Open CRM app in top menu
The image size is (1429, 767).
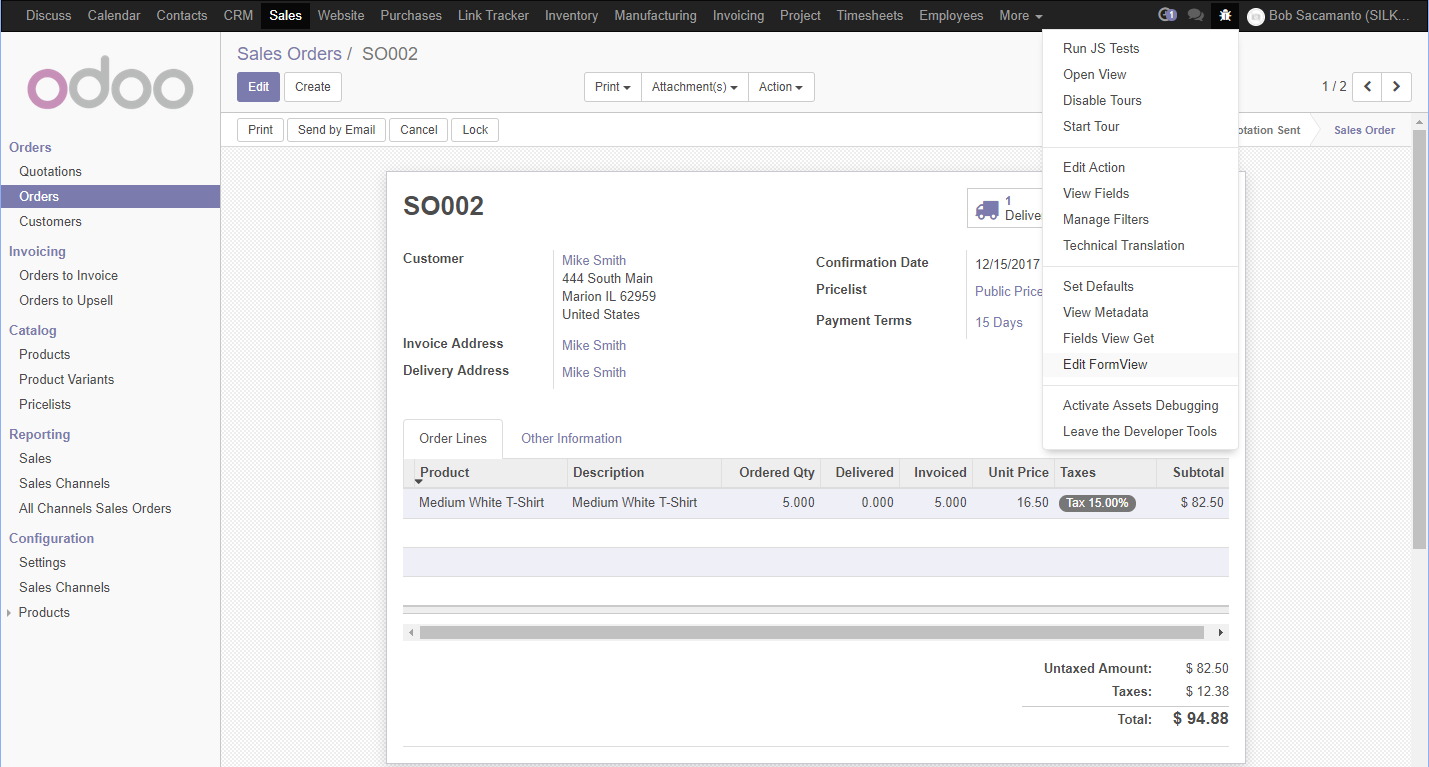(x=238, y=15)
